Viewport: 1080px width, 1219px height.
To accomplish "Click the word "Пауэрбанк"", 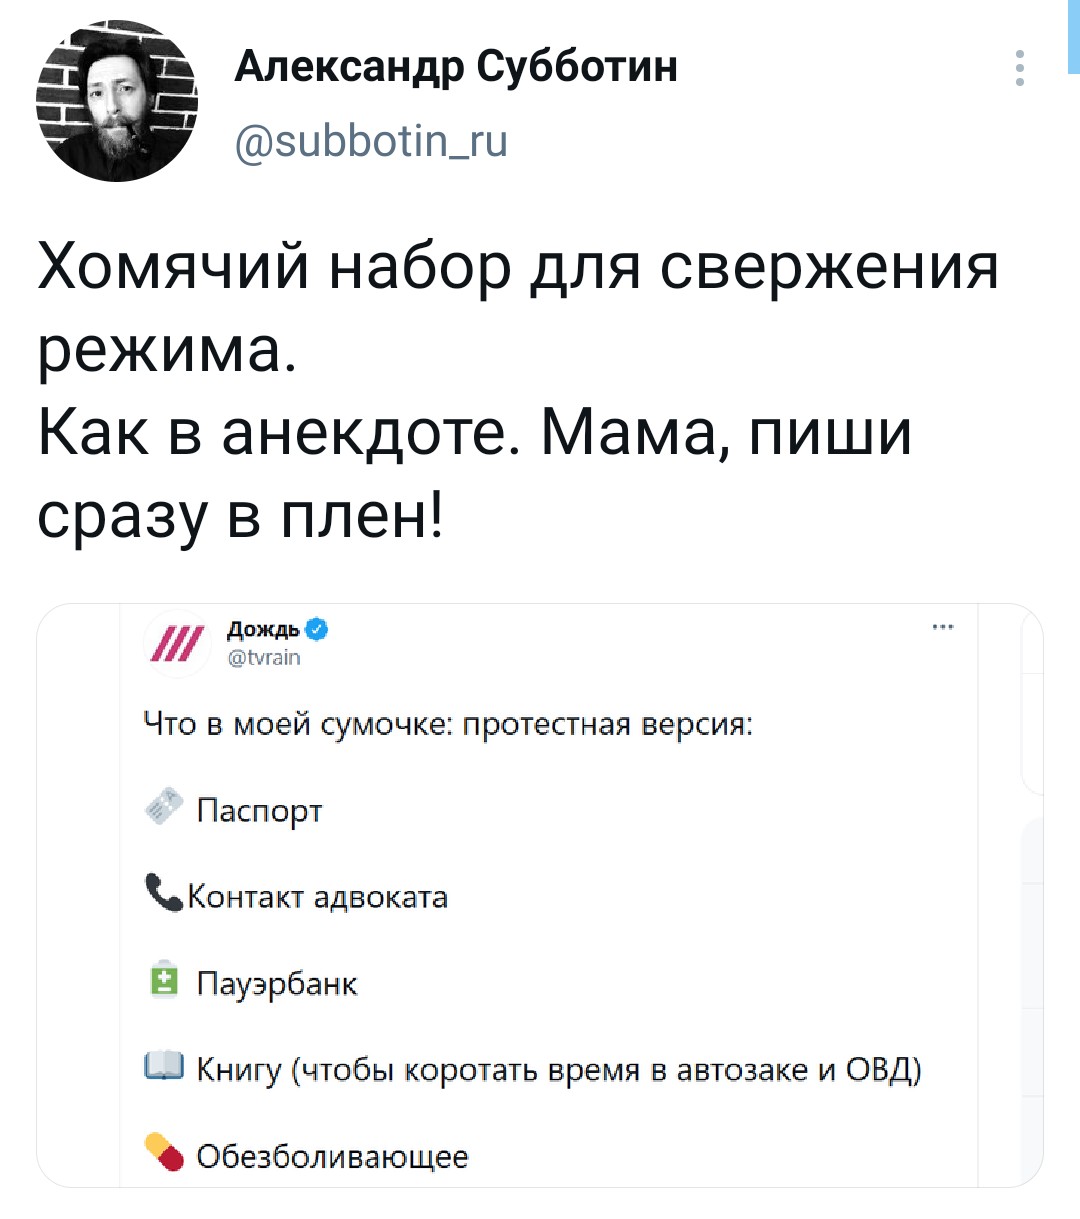I will click(277, 984).
